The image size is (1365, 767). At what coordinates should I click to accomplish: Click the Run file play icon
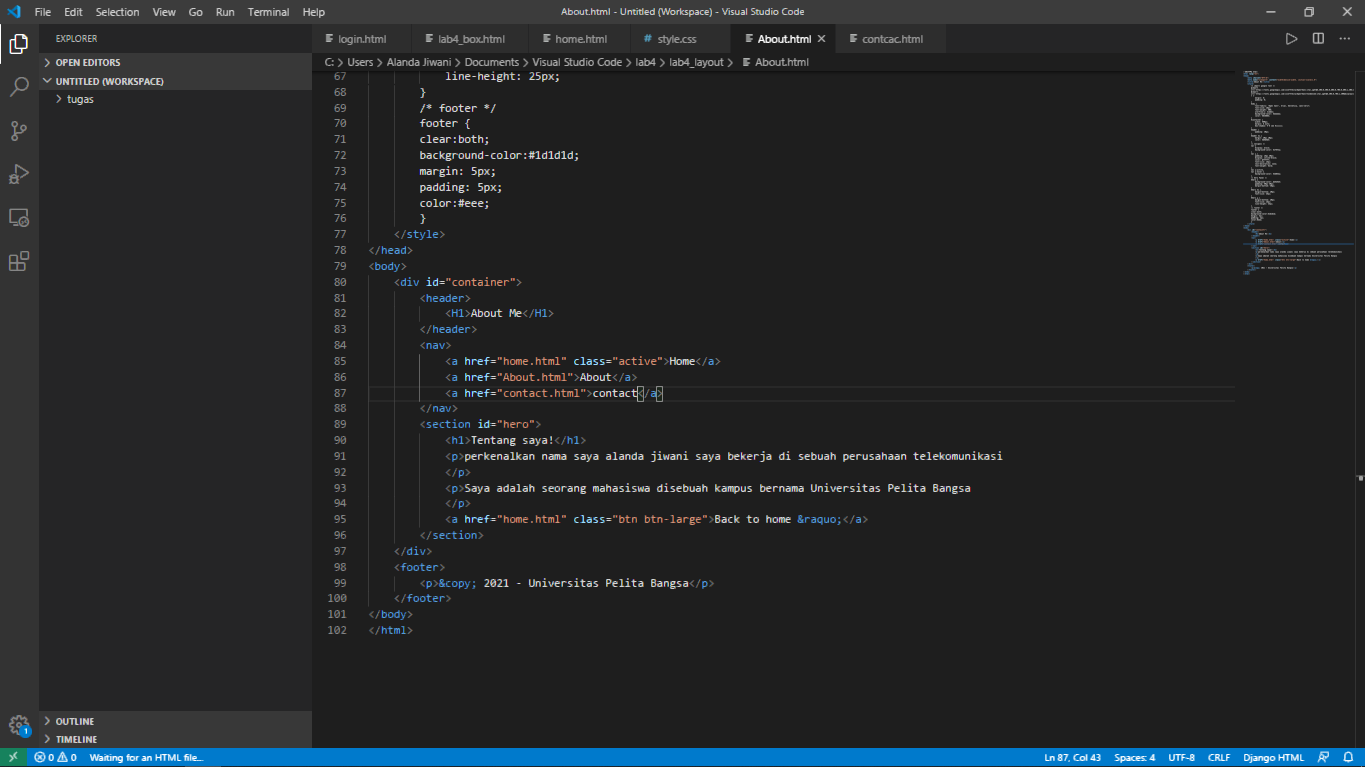pos(1291,39)
